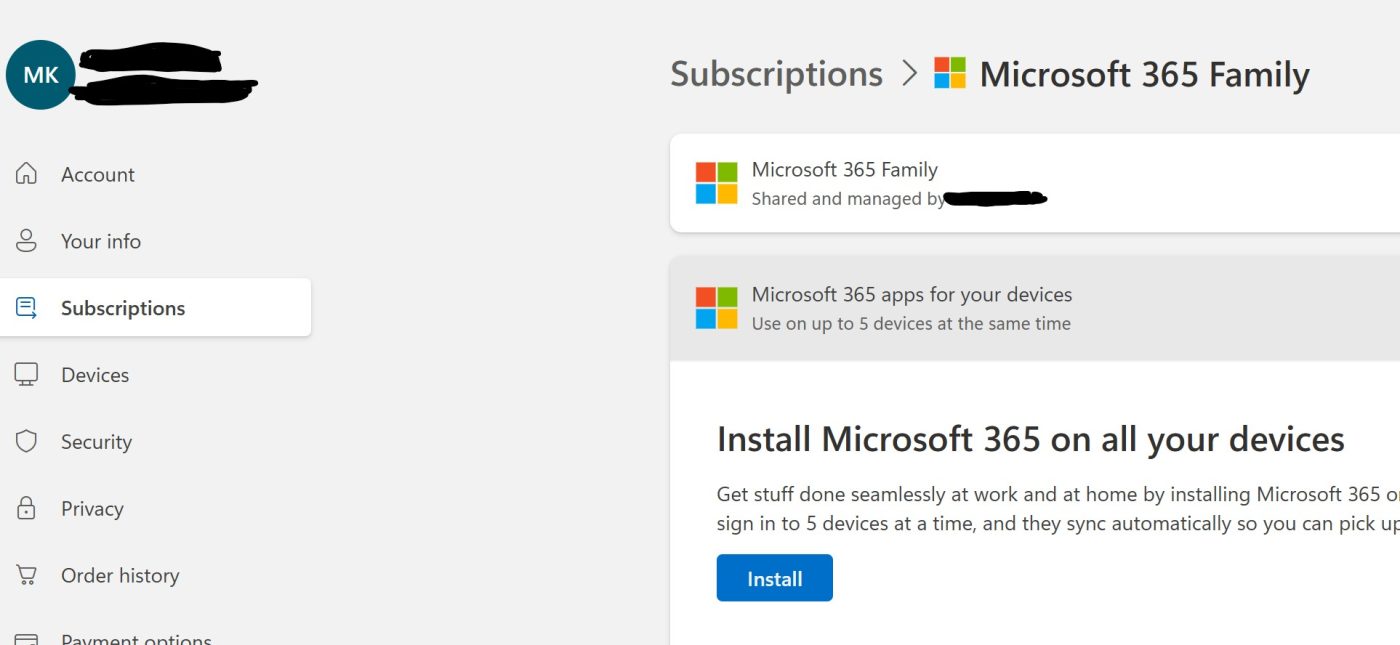The height and width of the screenshot is (645, 1400).
Task: Click the Payment options card icon
Action: click(28, 638)
